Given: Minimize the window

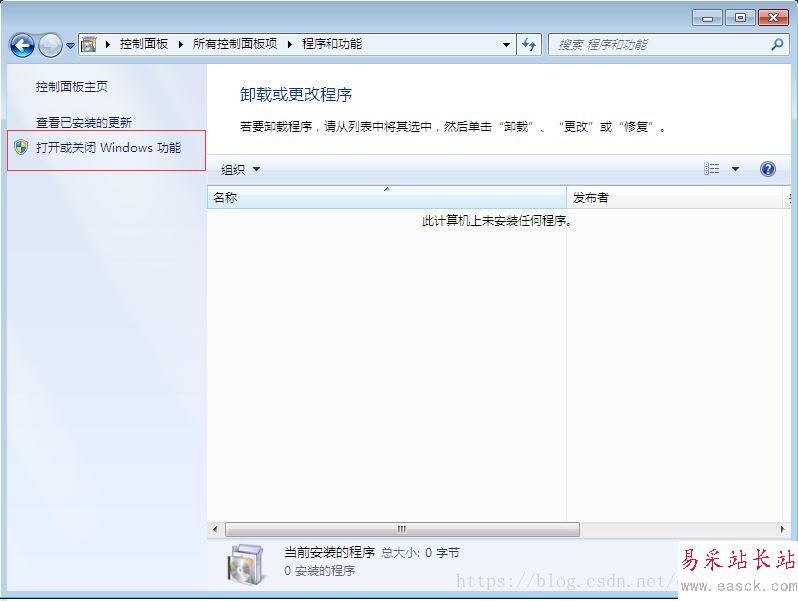Looking at the screenshot, I should pos(707,18).
